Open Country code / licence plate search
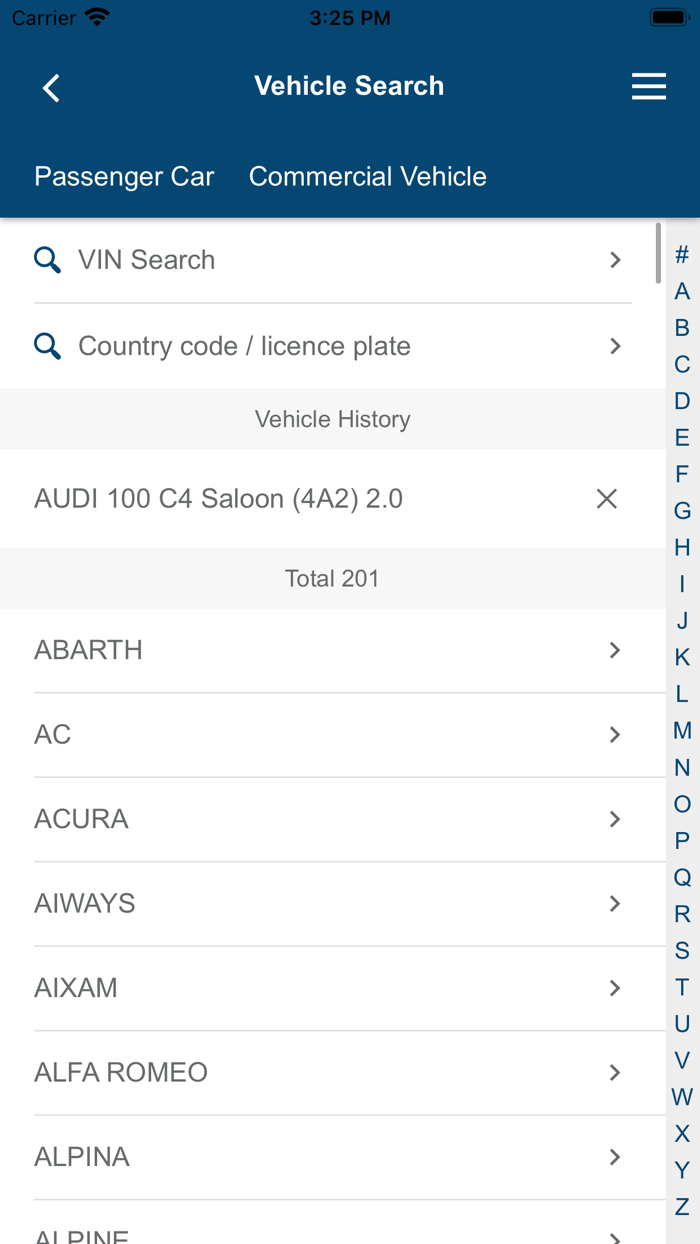The image size is (700, 1244). coord(244,346)
